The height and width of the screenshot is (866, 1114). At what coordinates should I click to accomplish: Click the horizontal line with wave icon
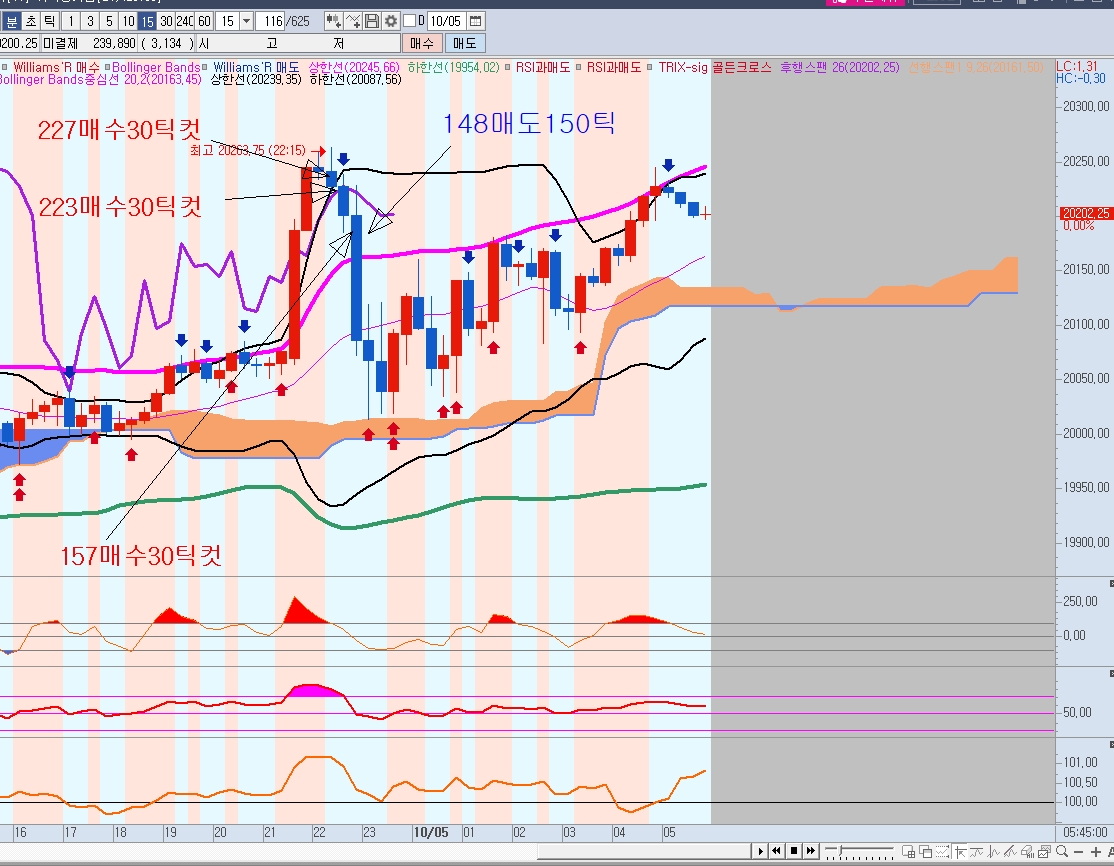pos(976,851)
